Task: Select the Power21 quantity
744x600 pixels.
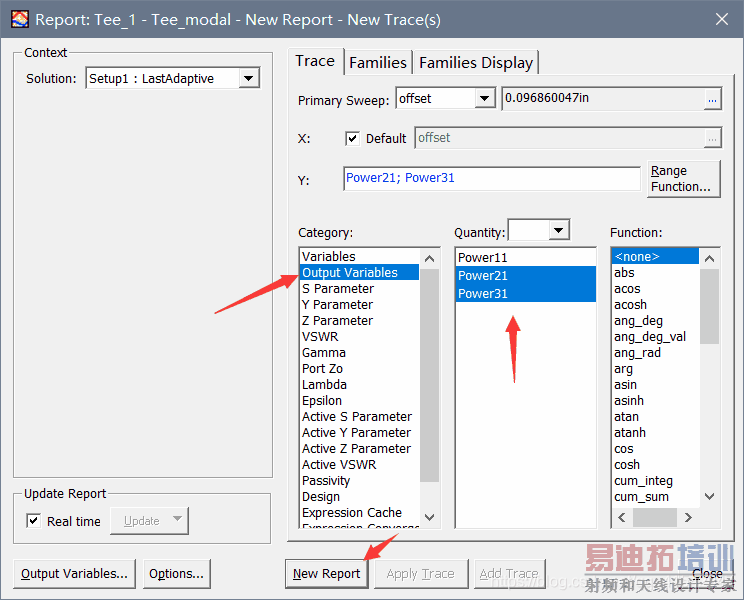Action: click(525, 276)
